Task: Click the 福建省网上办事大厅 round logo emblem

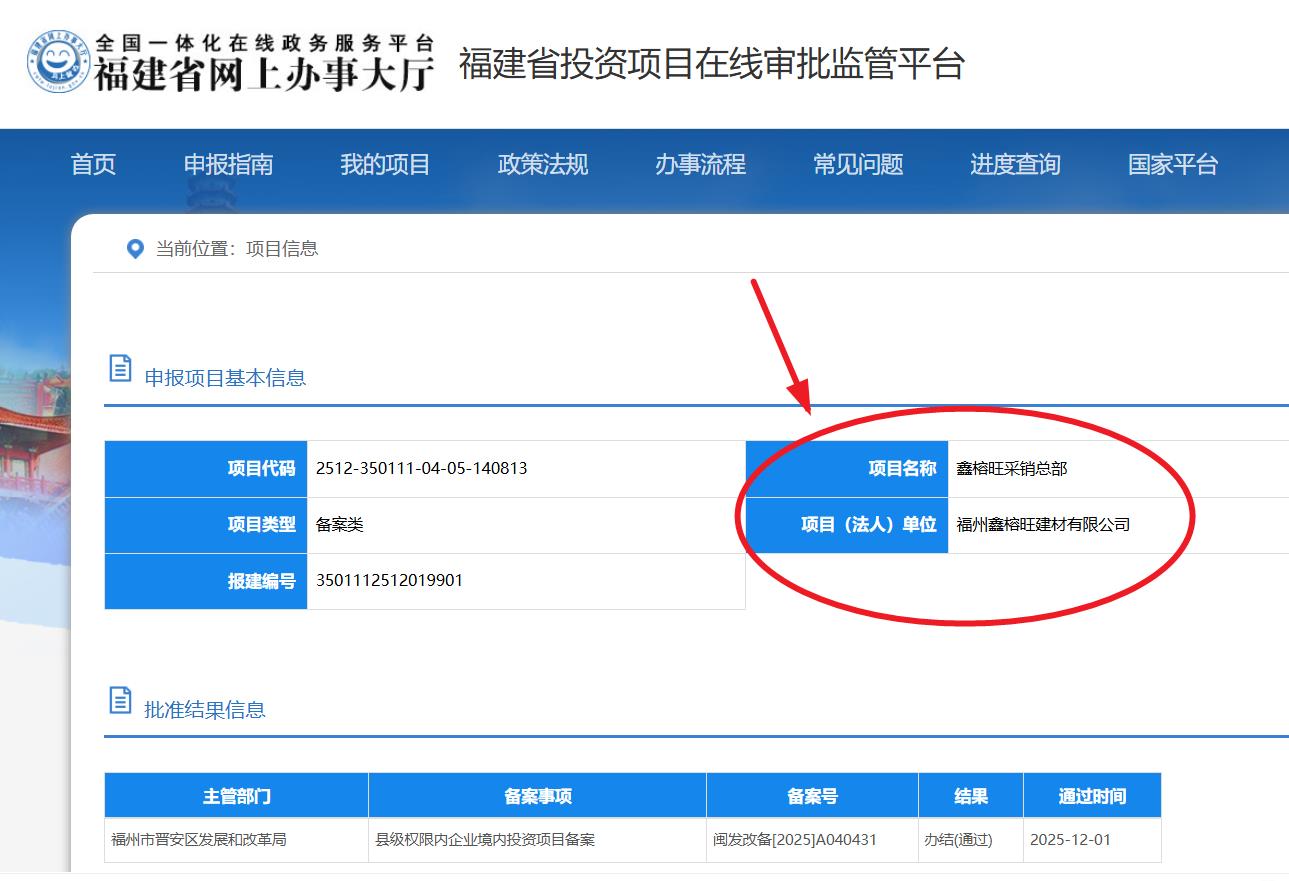Action: [x=58, y=62]
